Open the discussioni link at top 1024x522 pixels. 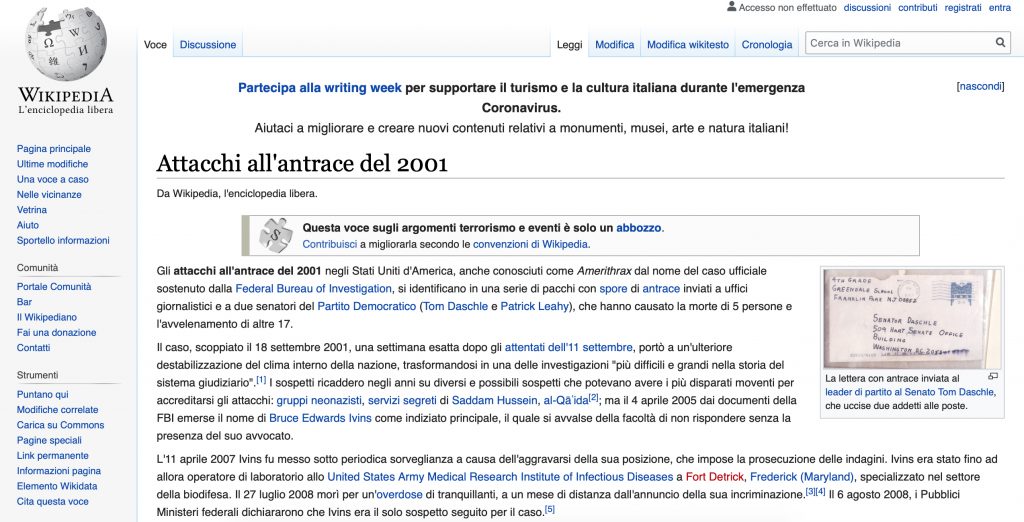867,8
